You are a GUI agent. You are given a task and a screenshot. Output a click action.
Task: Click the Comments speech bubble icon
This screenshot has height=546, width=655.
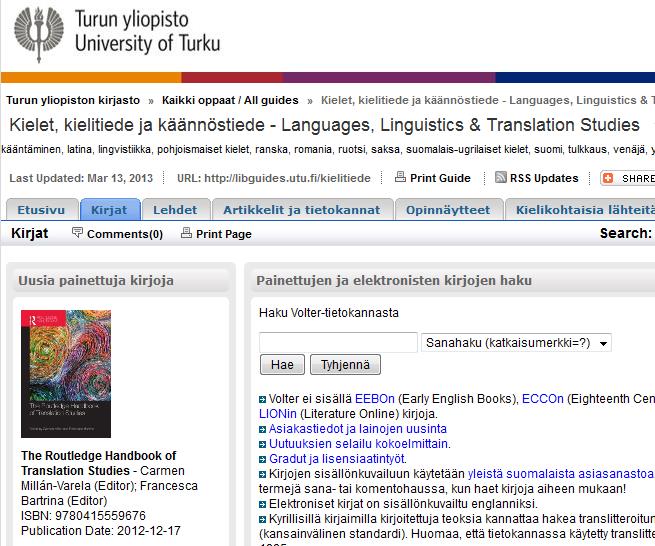point(77,232)
